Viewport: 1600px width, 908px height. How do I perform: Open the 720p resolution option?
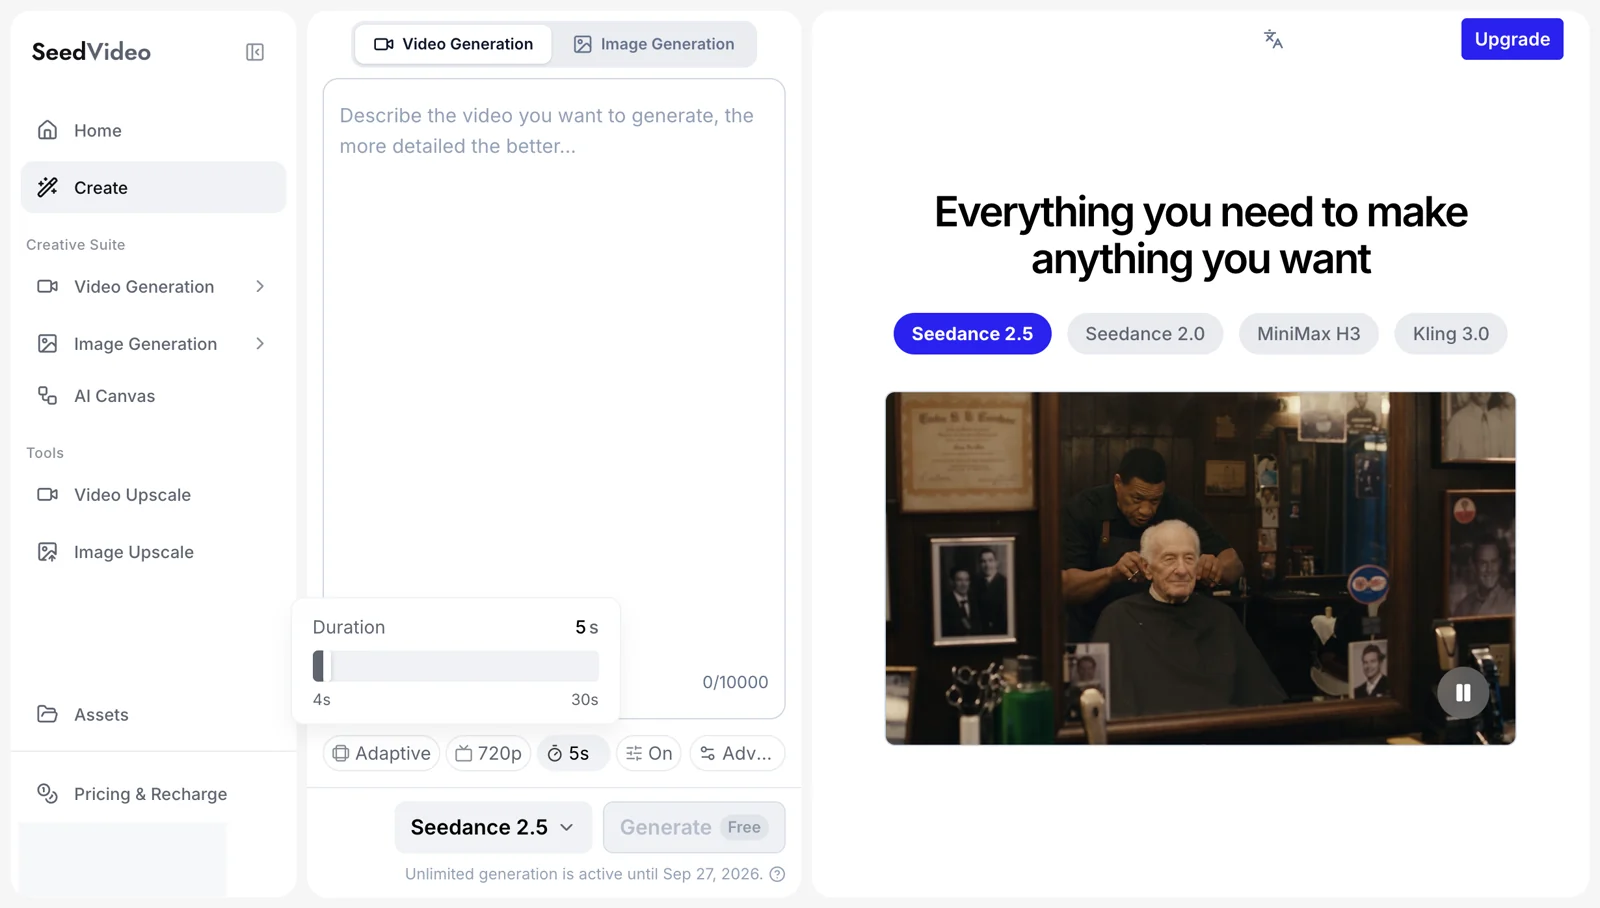[489, 753]
